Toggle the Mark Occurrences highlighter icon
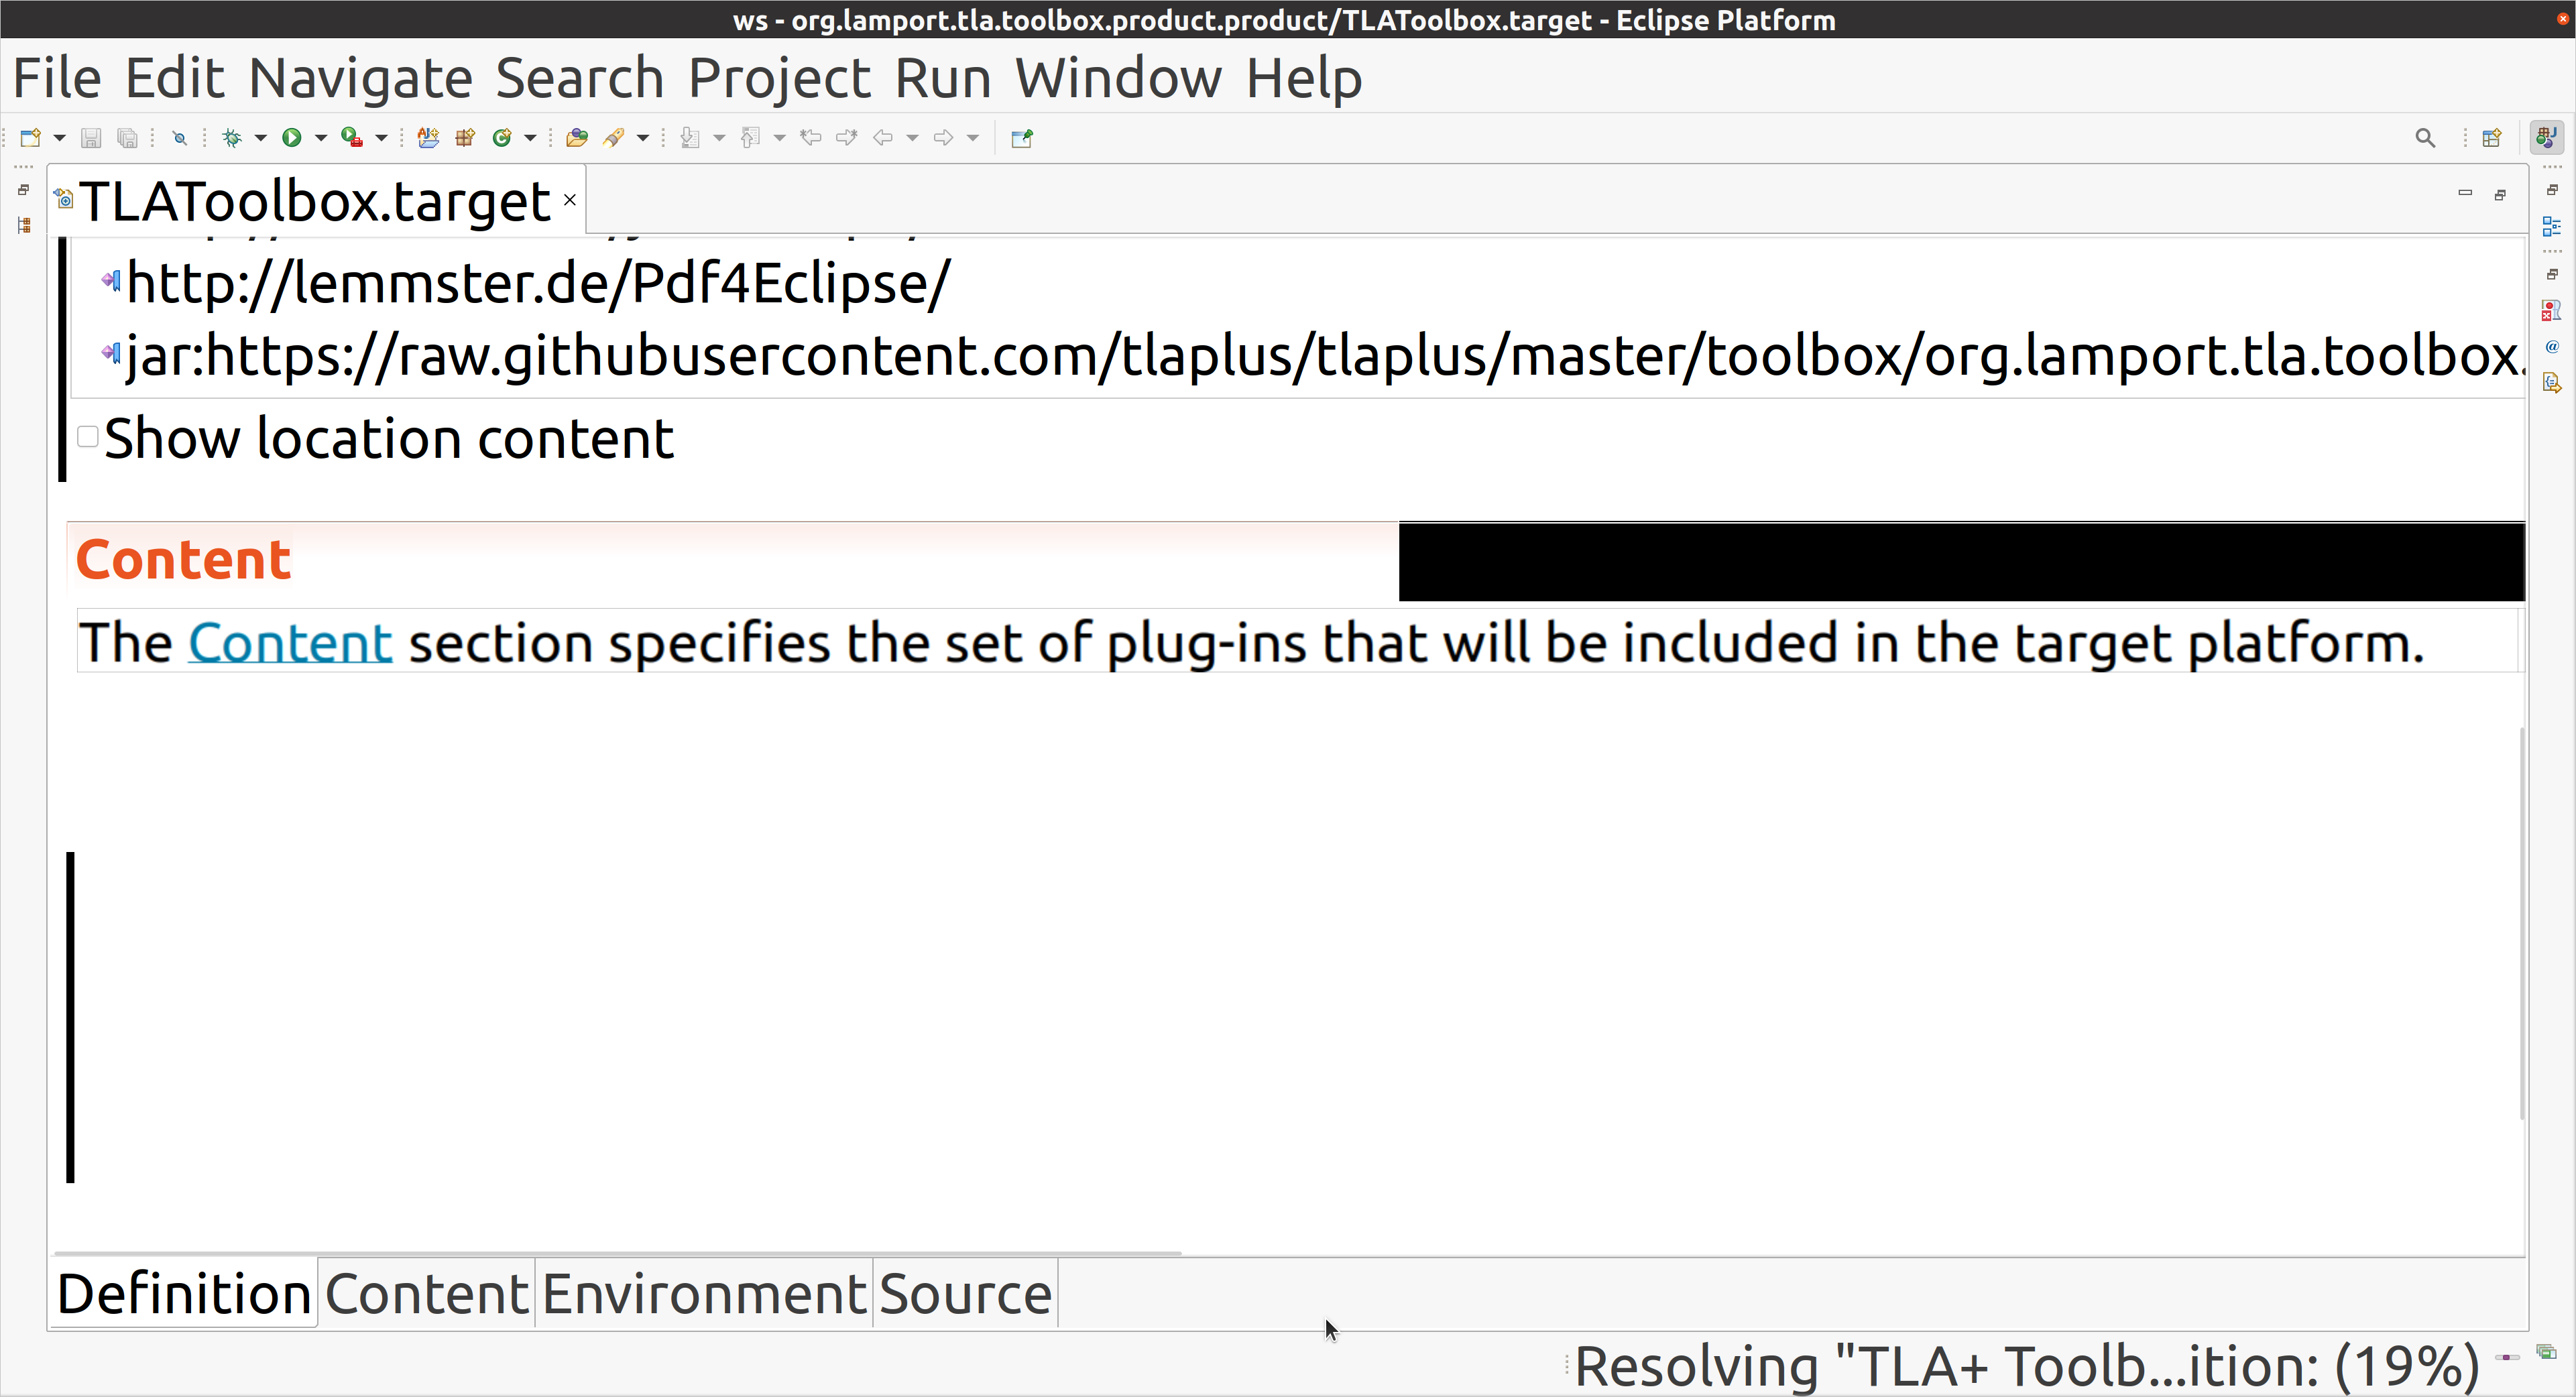2576x1397 pixels. click(614, 138)
